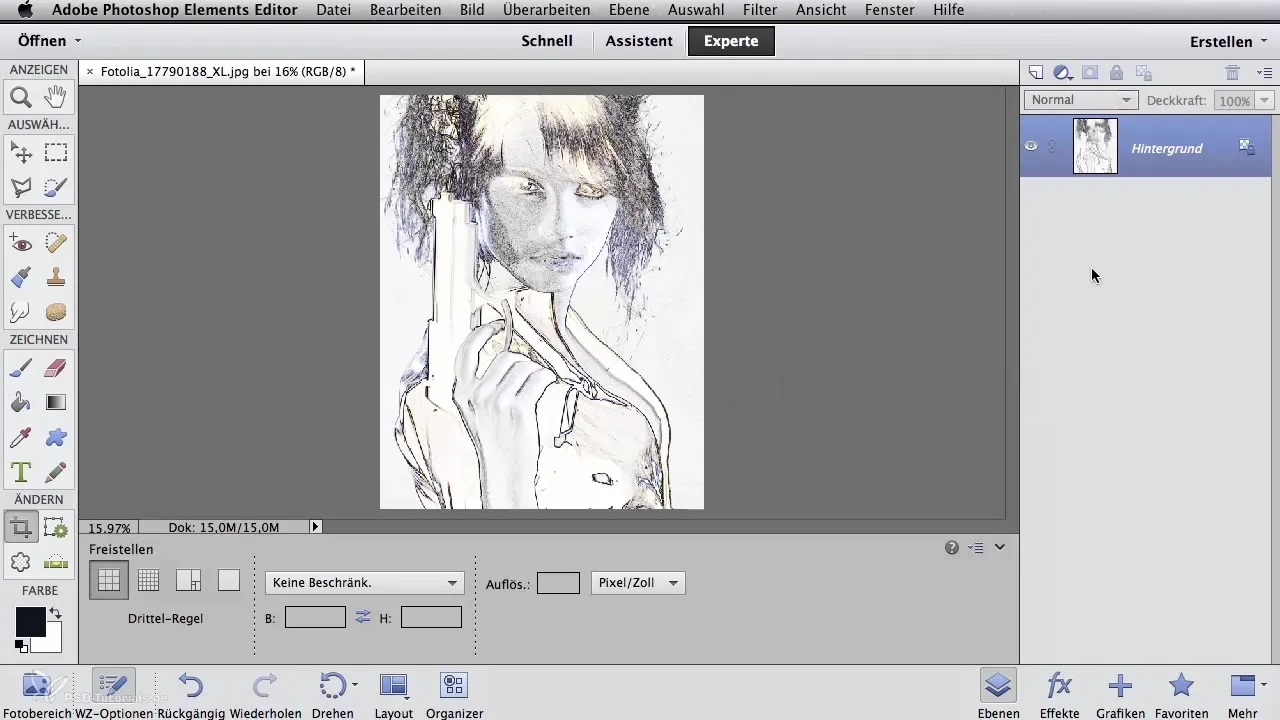Hide the Hintergrund layer via eye icon
The width and height of the screenshot is (1280, 720).
(1031, 146)
